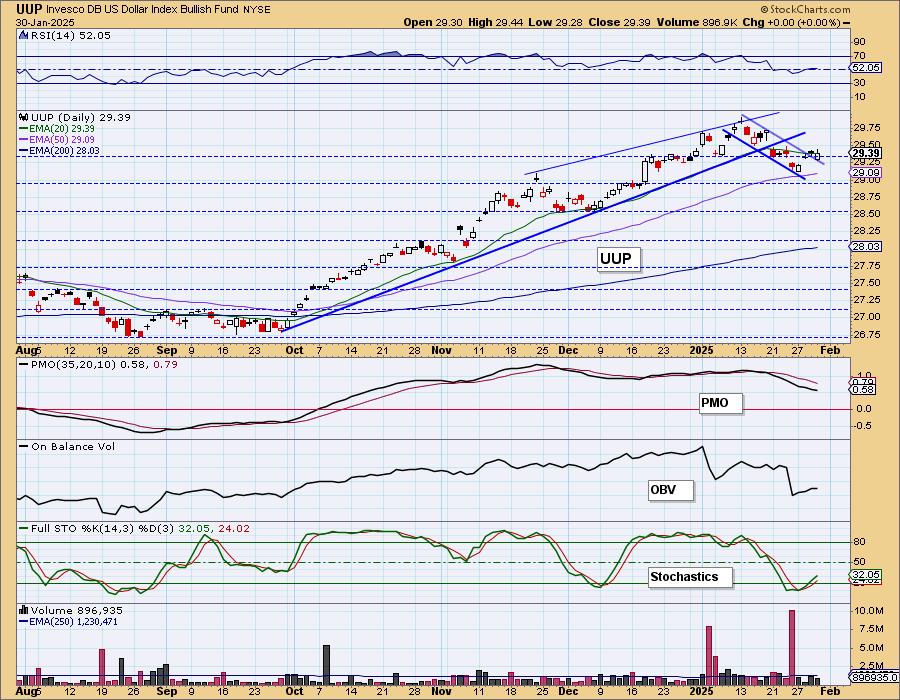Click the Sep label under the price panel

166,350
